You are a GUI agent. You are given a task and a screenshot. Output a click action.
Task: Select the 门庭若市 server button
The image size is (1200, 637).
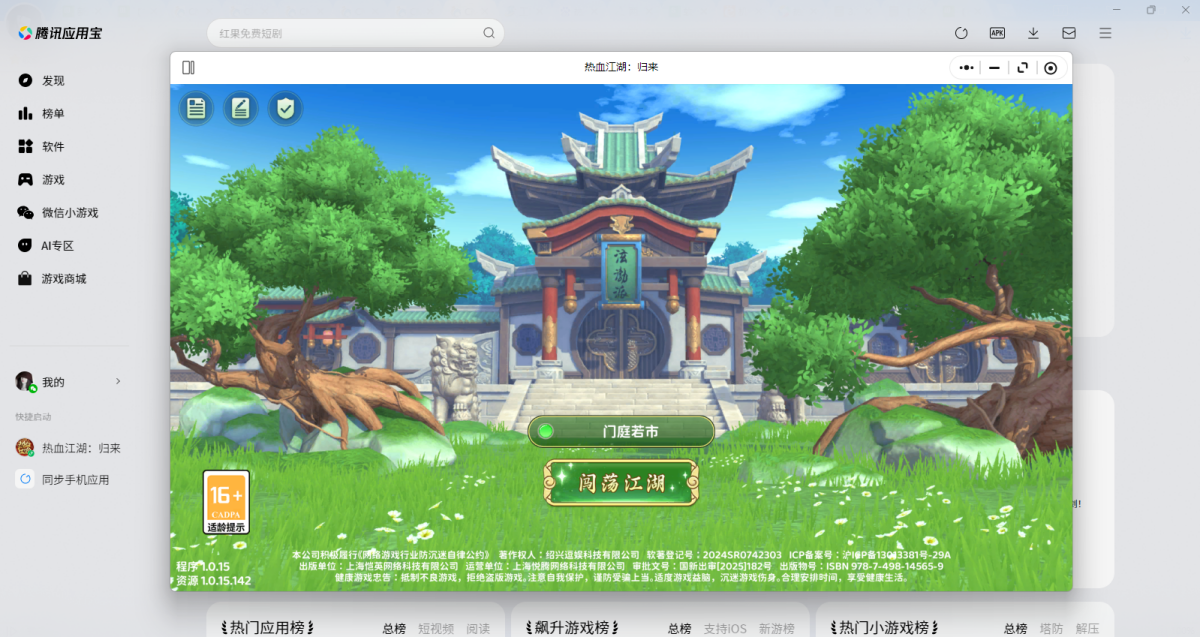click(621, 431)
